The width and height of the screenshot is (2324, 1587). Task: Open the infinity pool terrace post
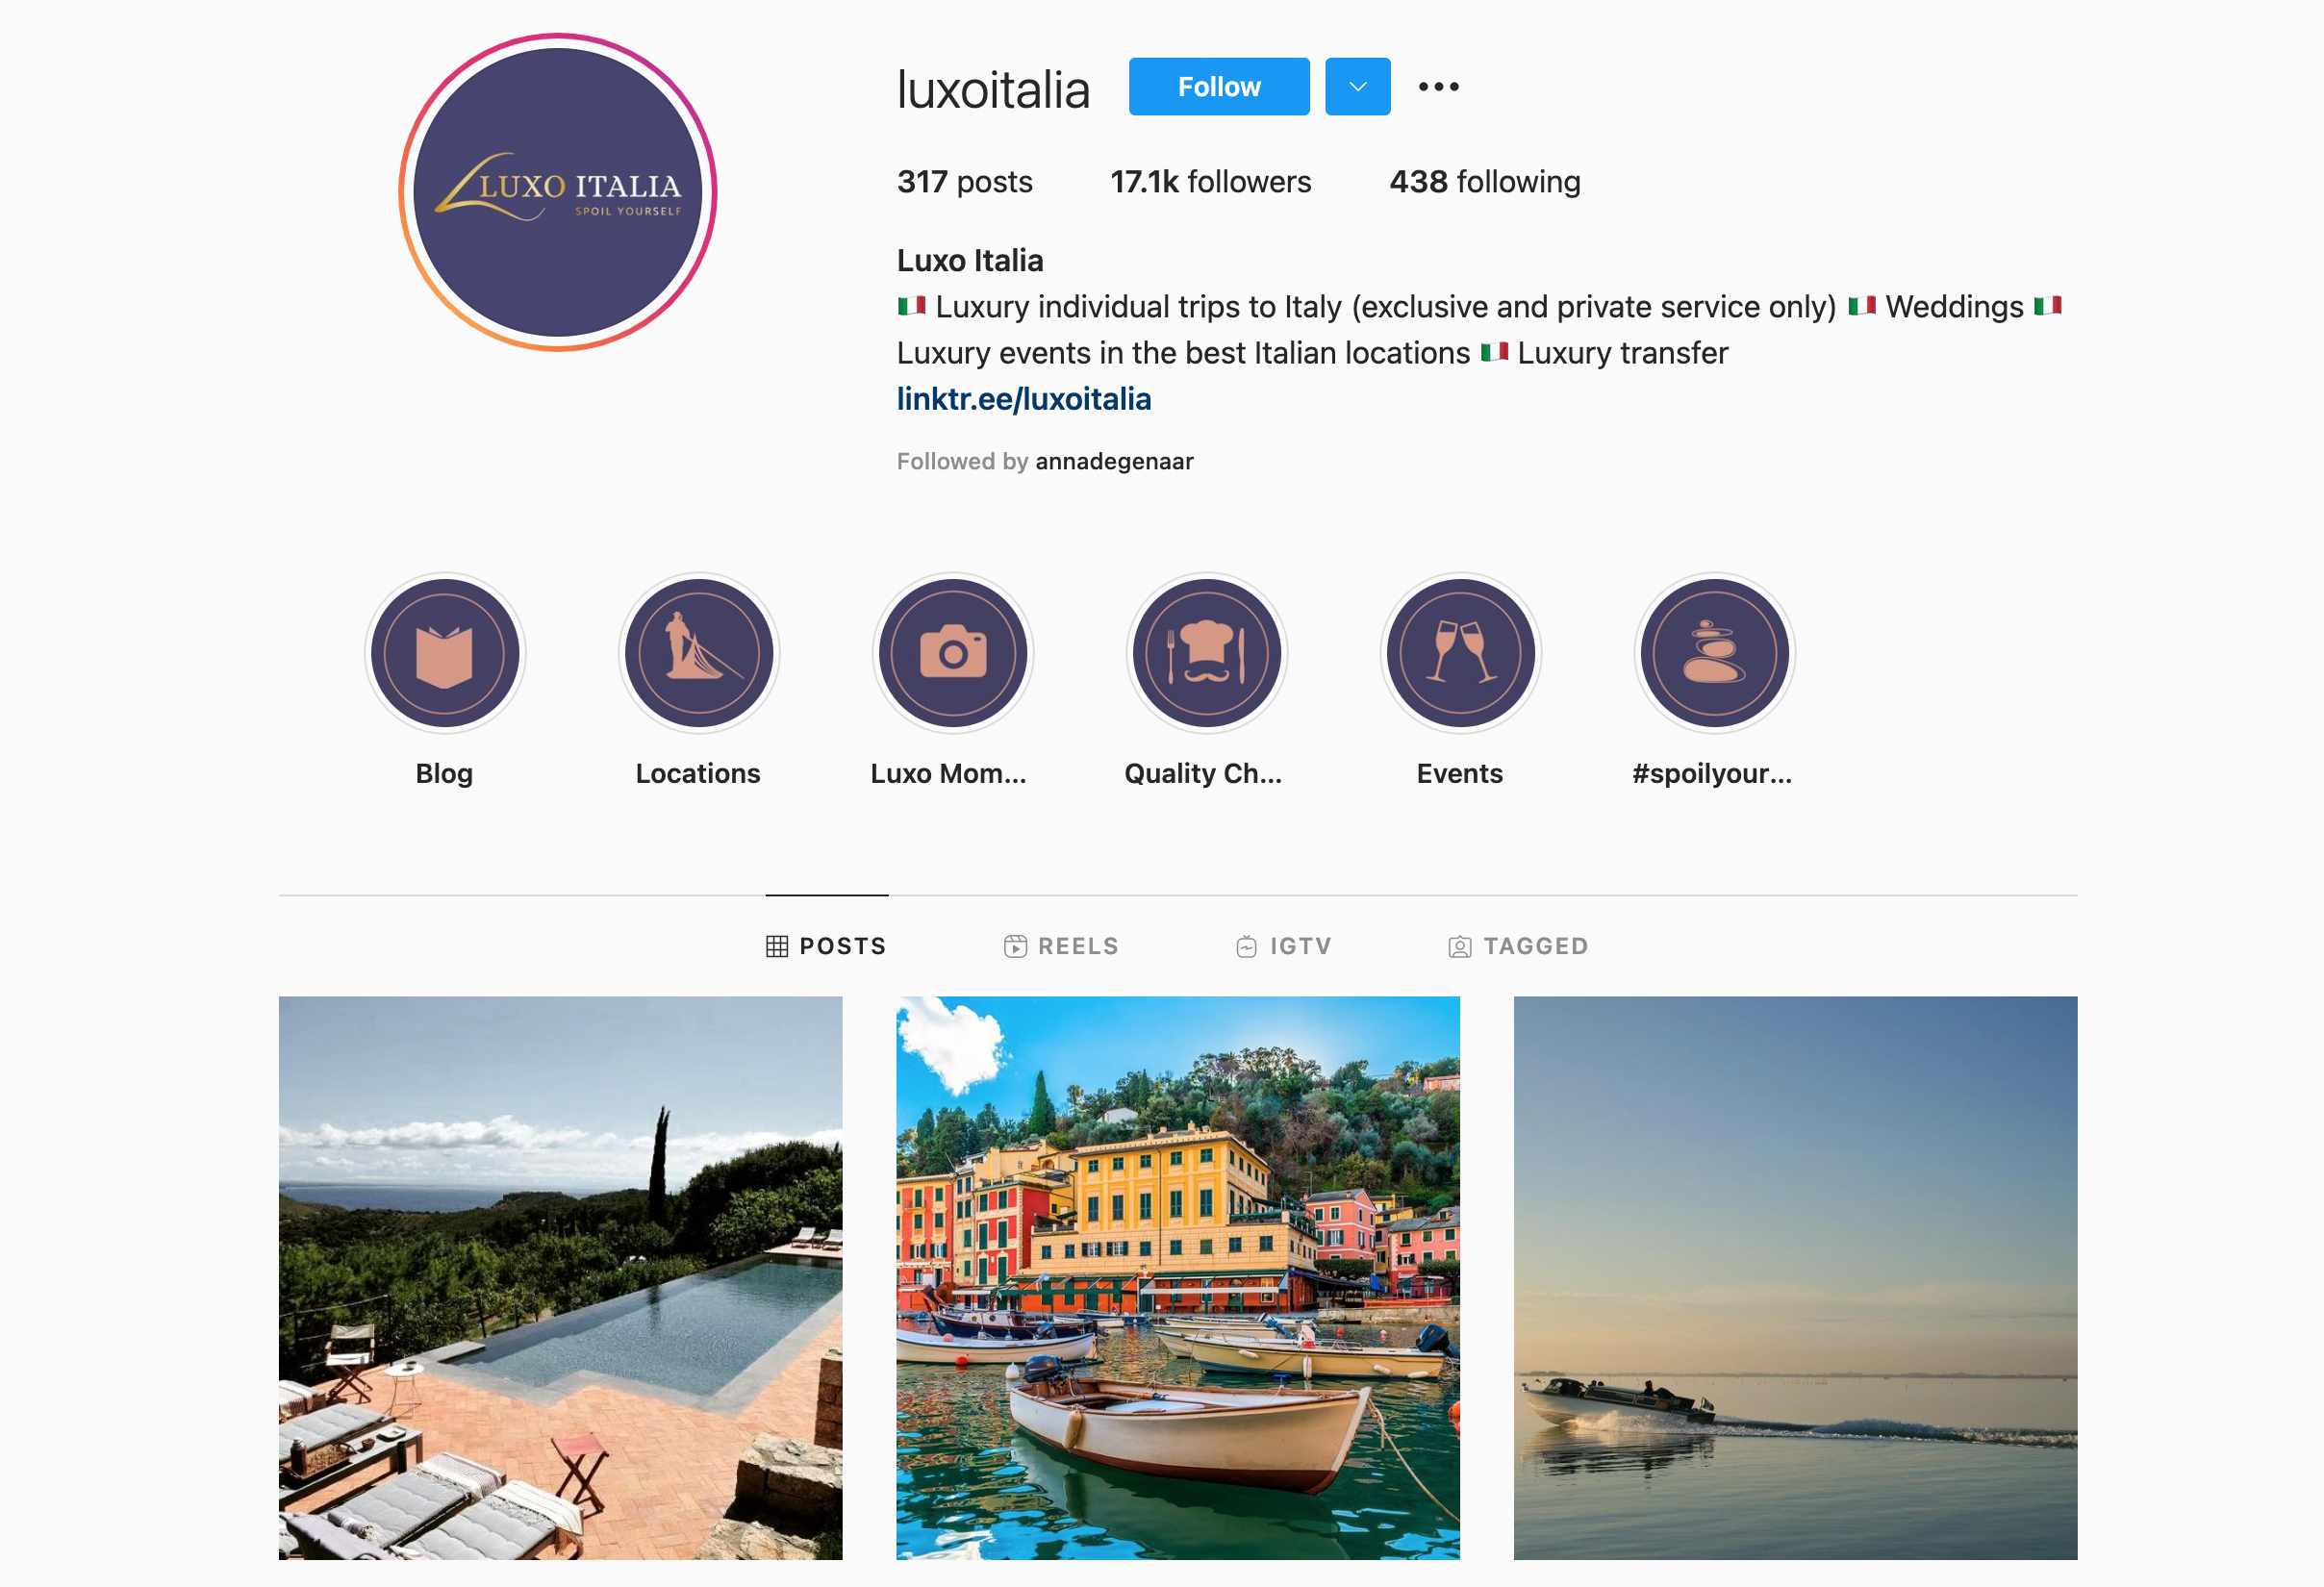(x=560, y=1277)
